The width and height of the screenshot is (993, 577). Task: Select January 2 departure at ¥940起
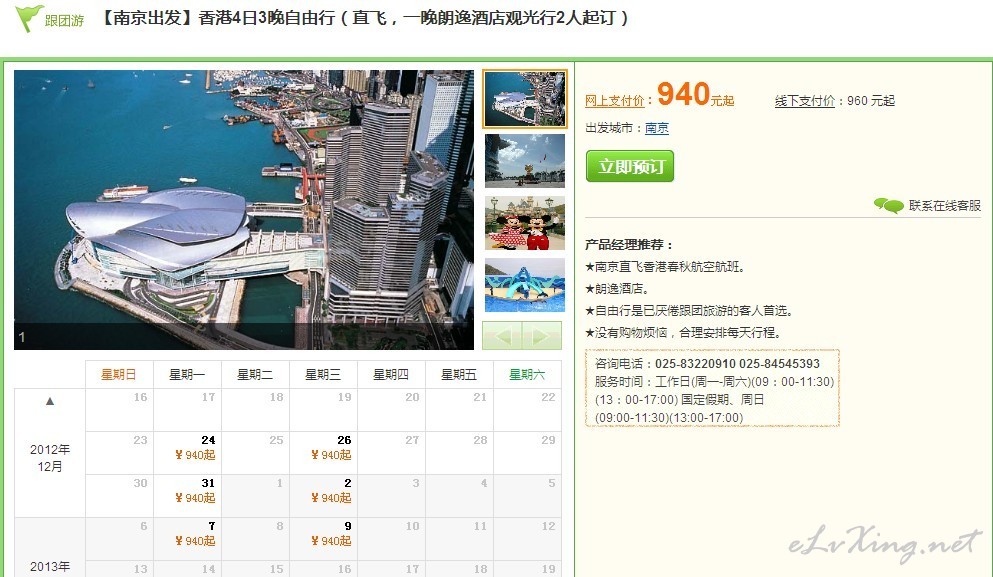[324, 496]
